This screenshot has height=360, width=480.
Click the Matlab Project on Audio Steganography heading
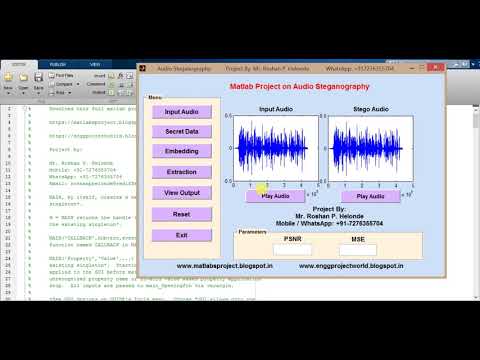point(299,87)
